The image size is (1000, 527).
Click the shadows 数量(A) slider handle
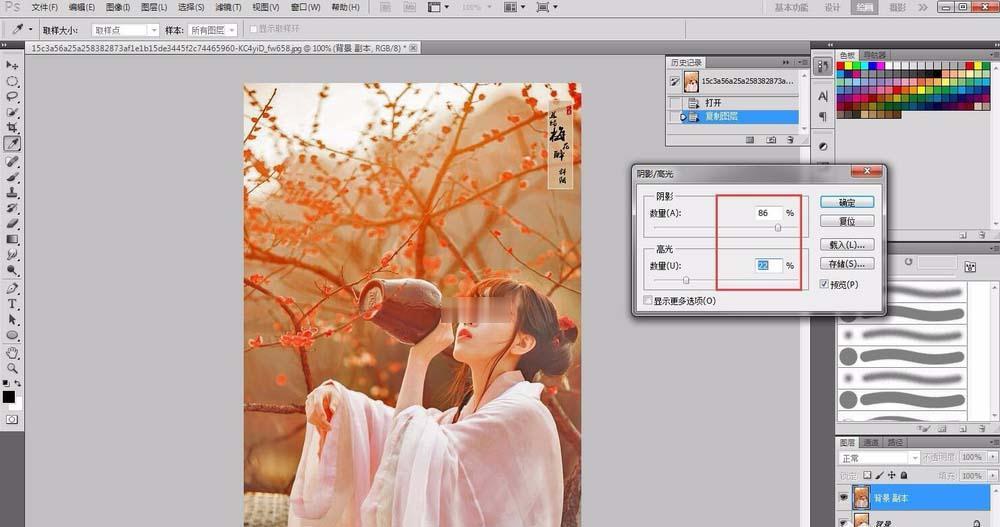[777, 228]
